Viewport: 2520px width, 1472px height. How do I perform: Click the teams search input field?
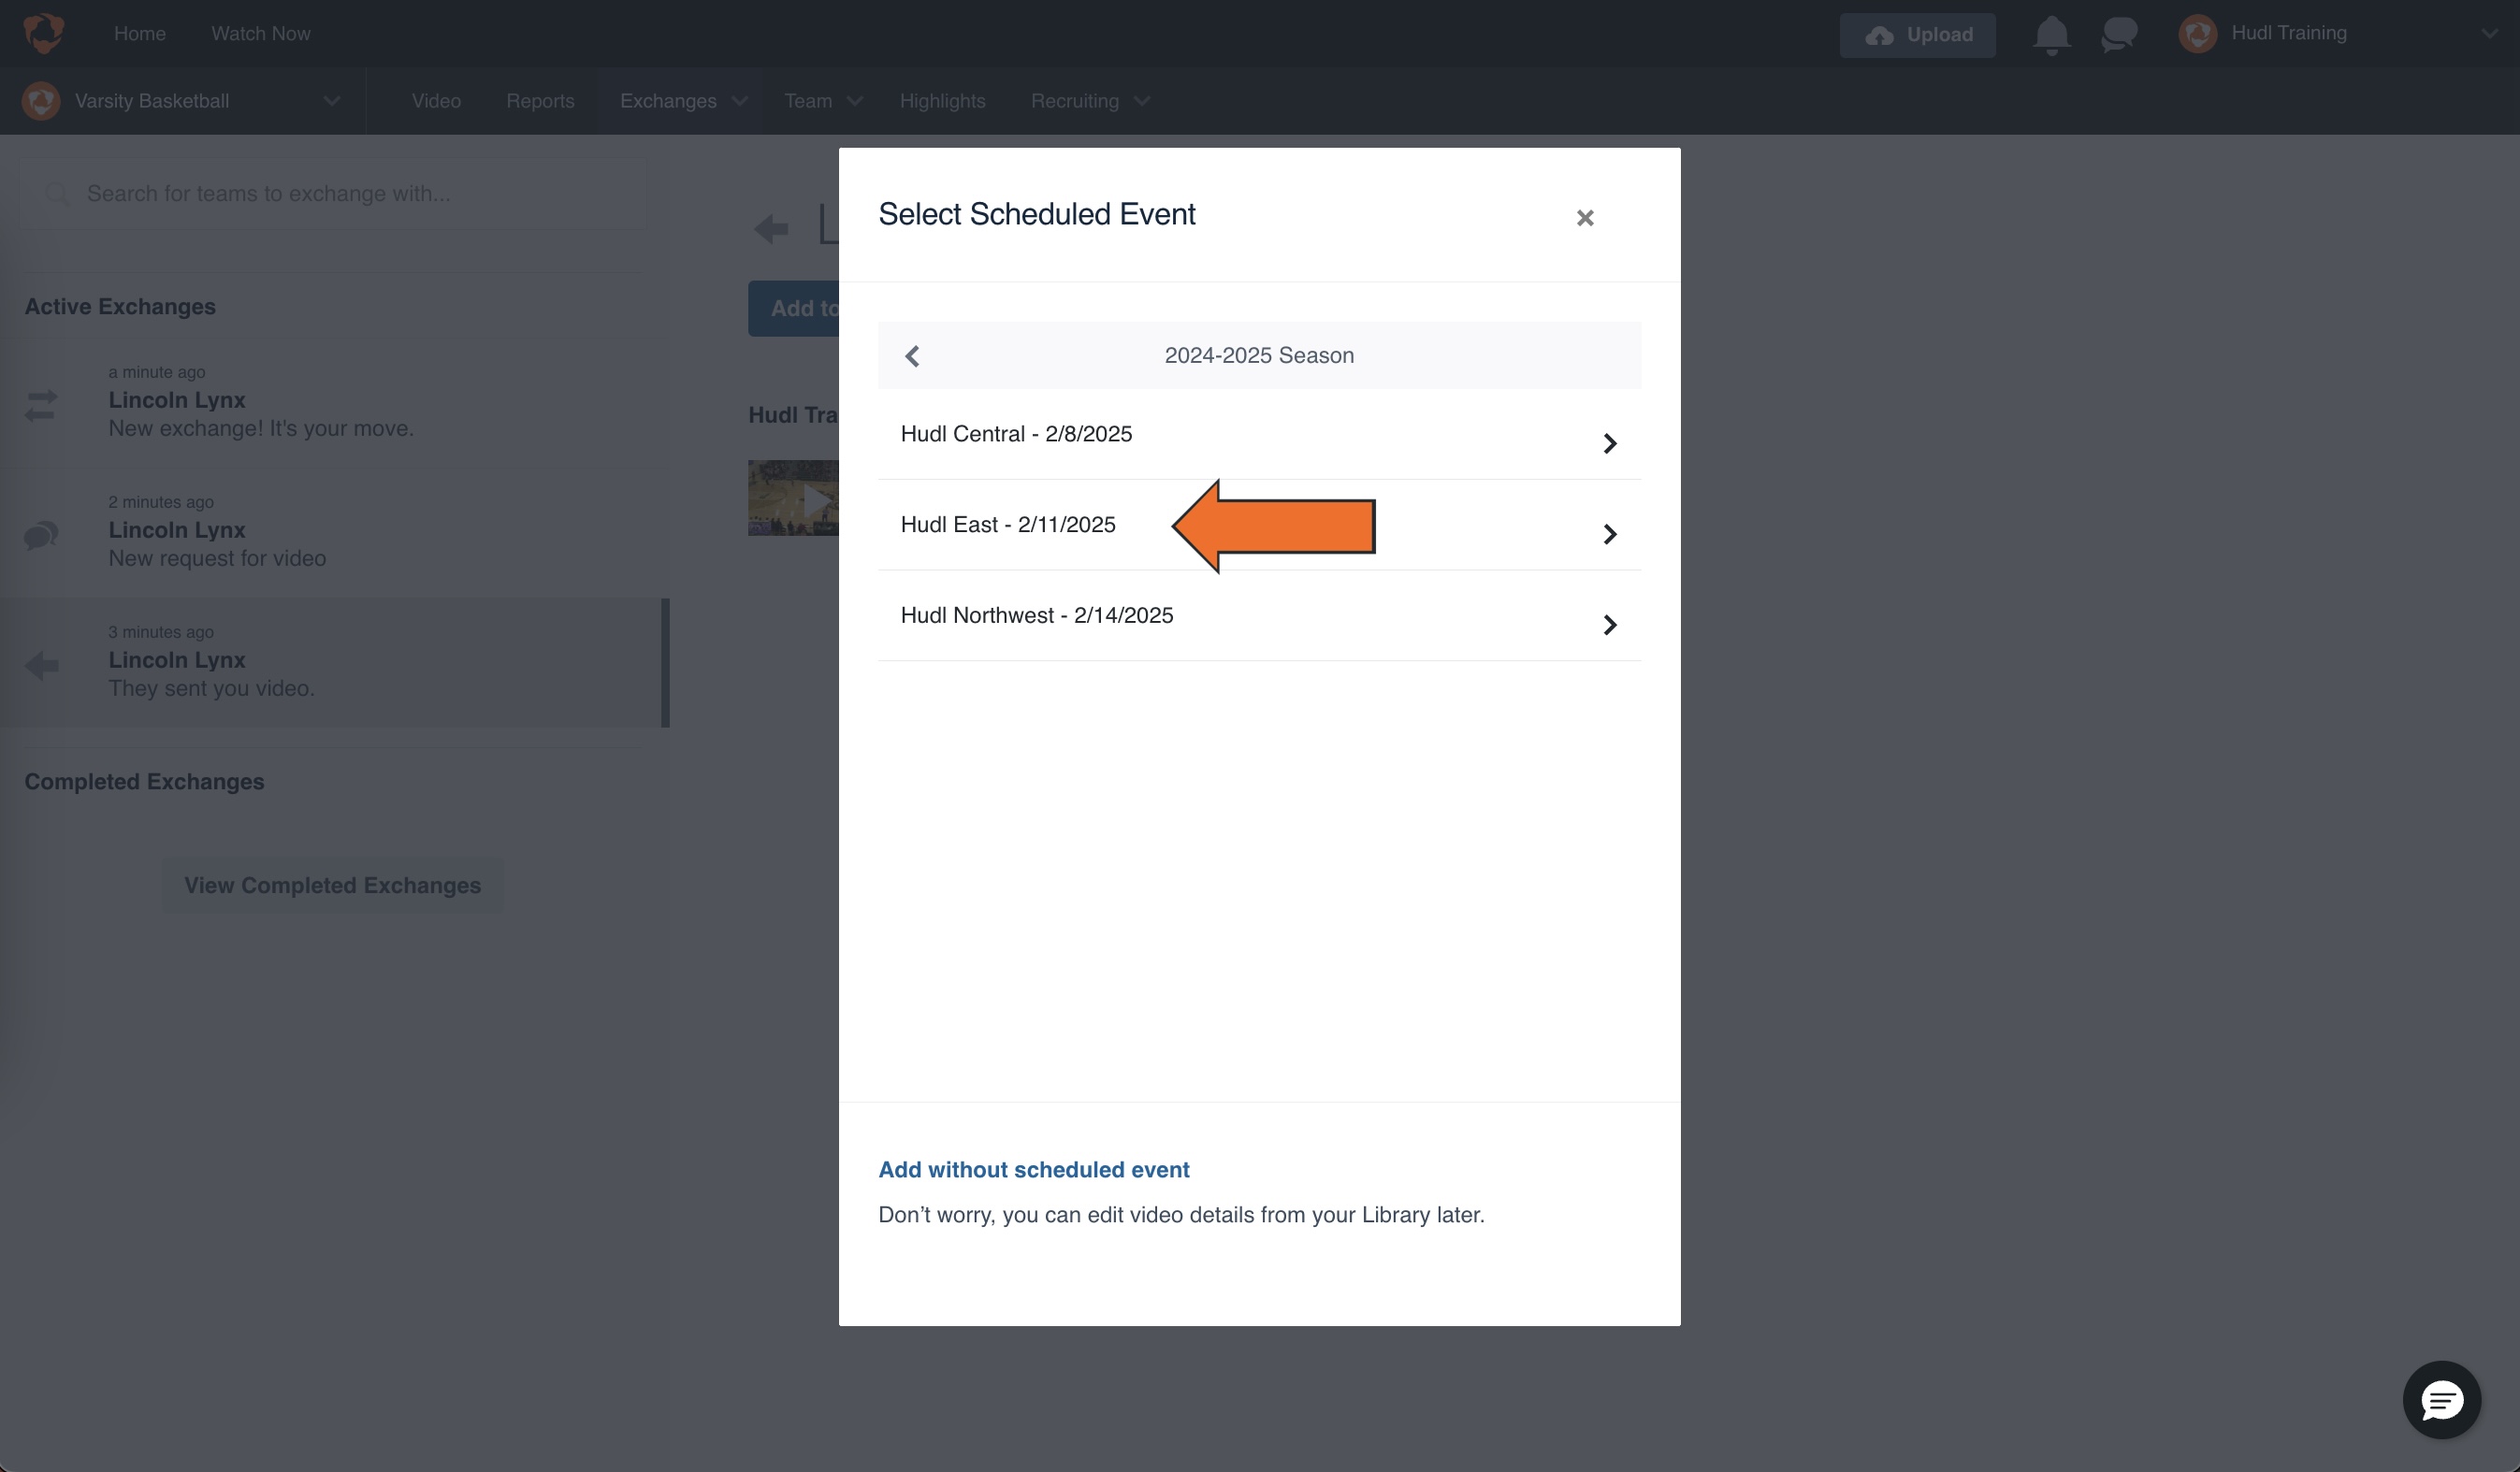[330, 193]
